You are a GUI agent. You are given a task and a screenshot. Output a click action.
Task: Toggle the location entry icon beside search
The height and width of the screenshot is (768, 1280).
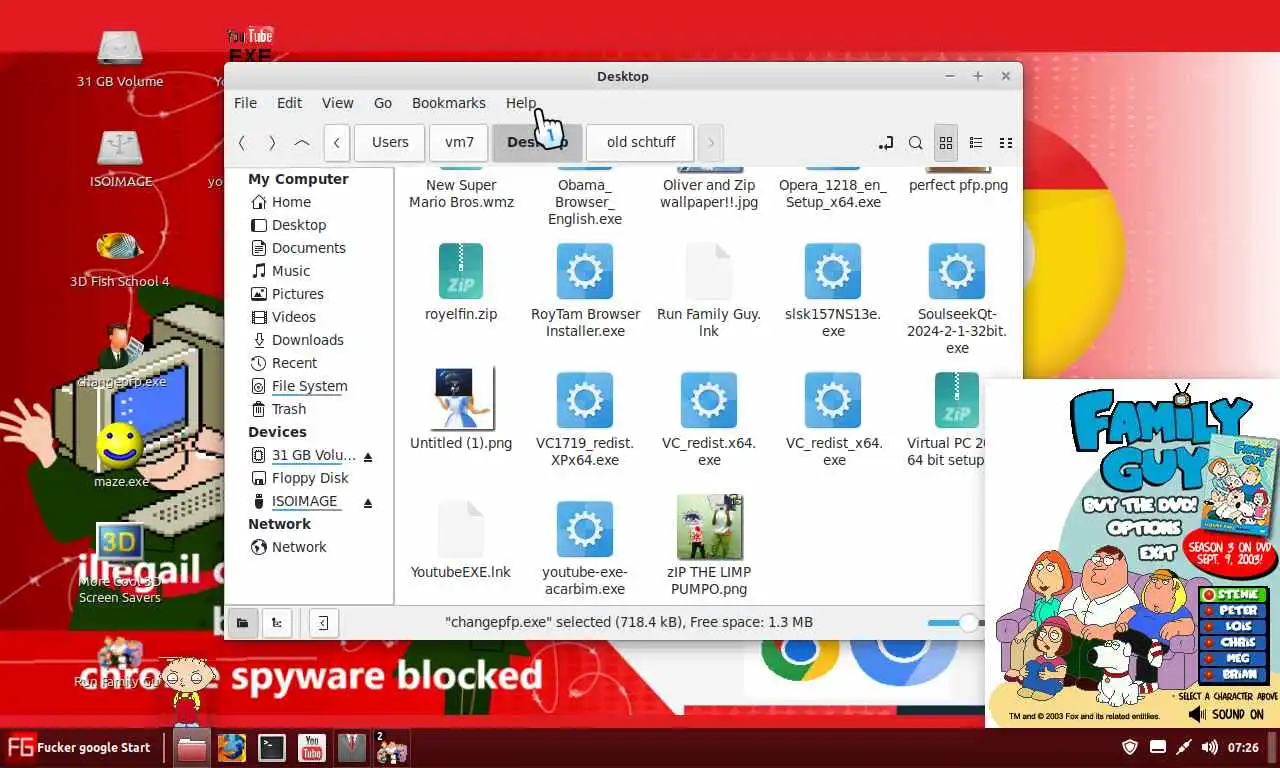click(x=886, y=143)
